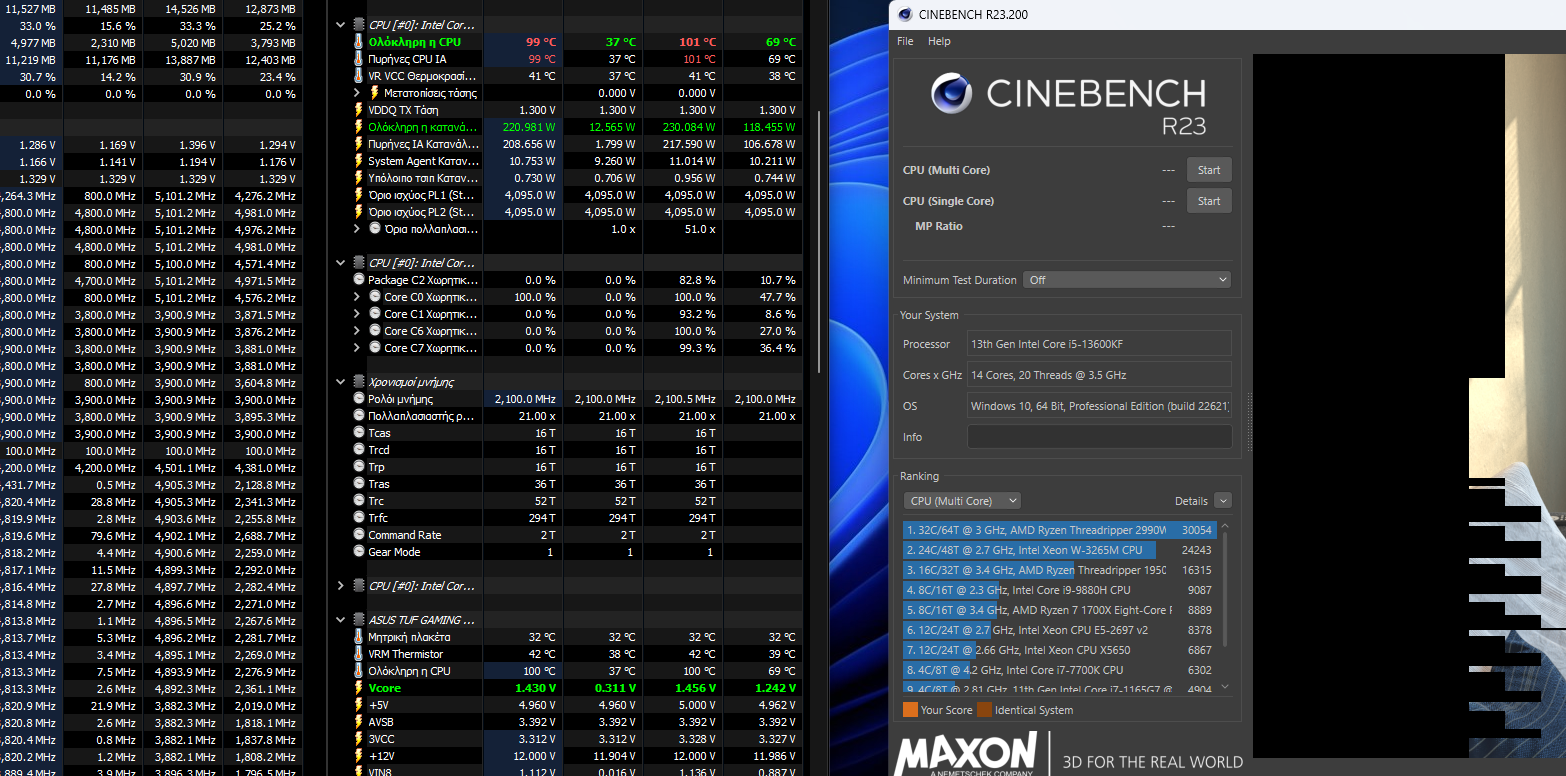Click the ranking list scroll-up arrow
This screenshot has width=1566, height=776.
(x=1226, y=526)
